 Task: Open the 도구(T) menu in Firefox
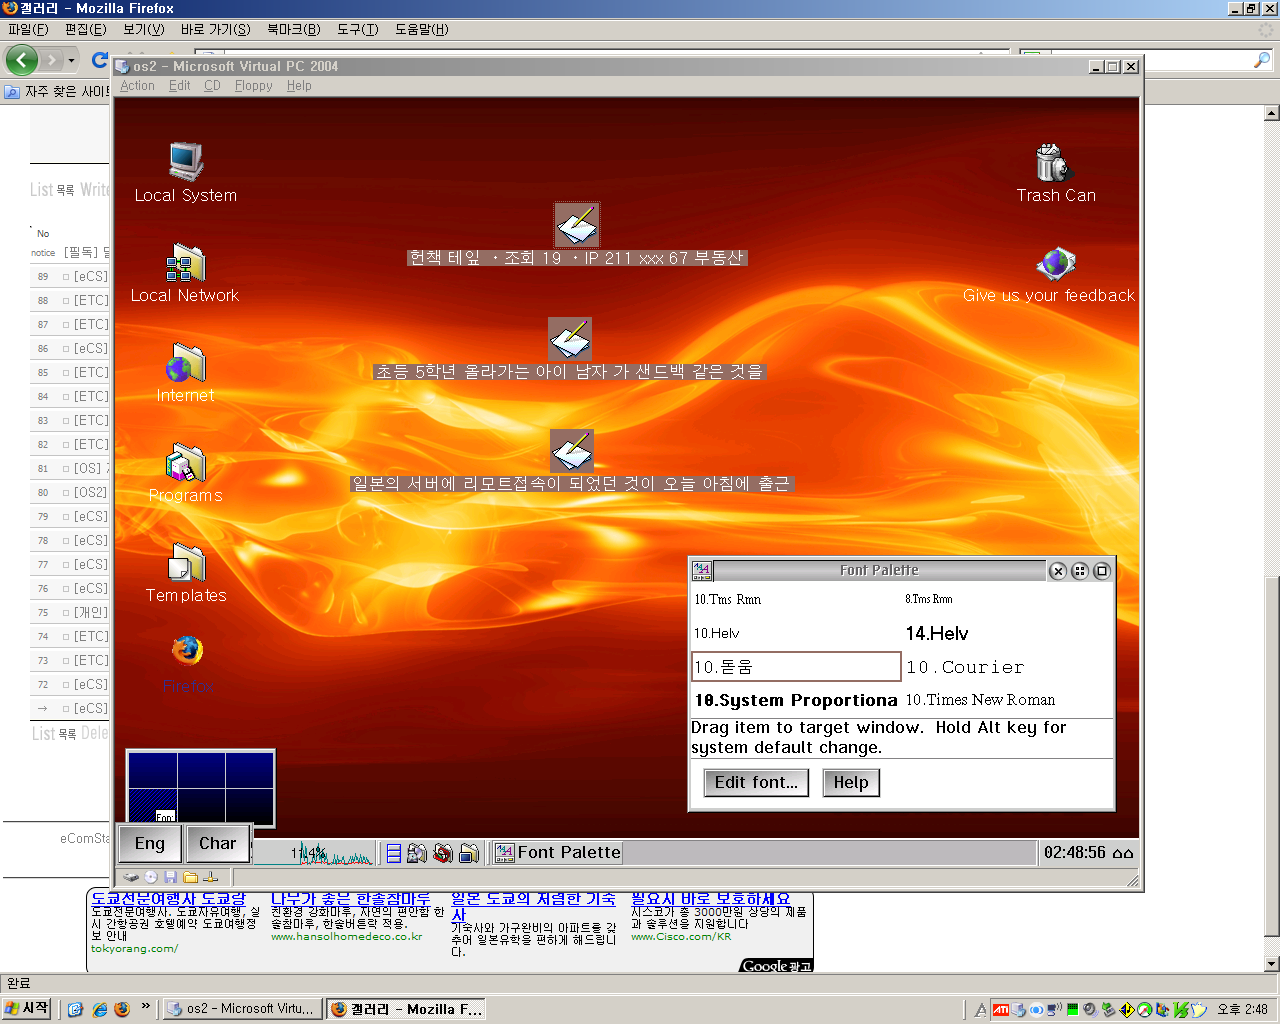357,29
